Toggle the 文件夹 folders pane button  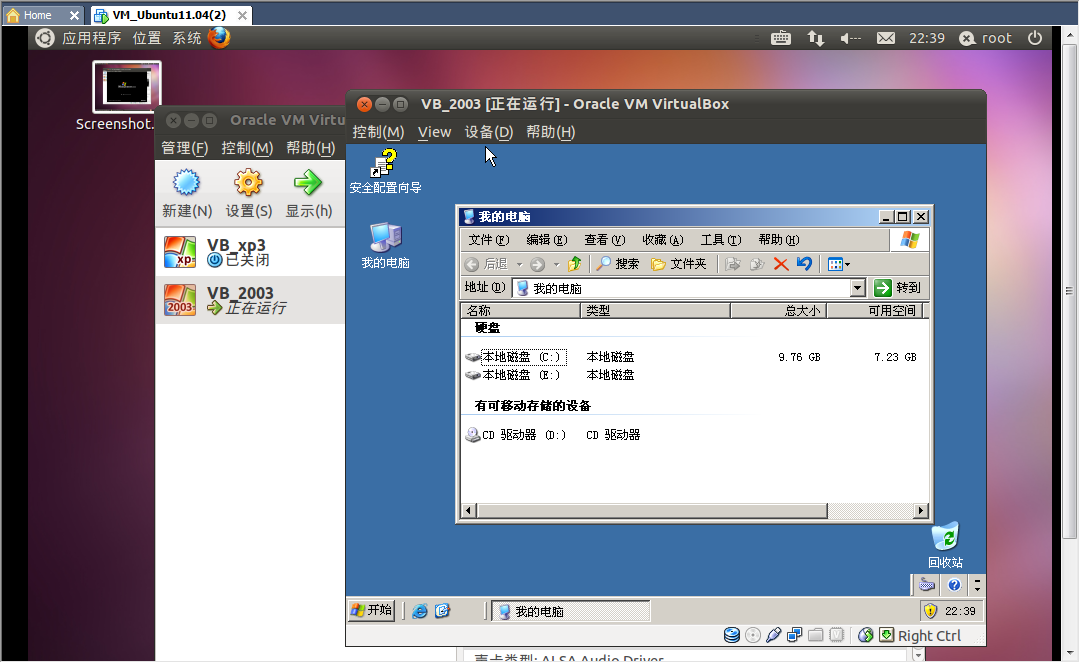tap(679, 264)
